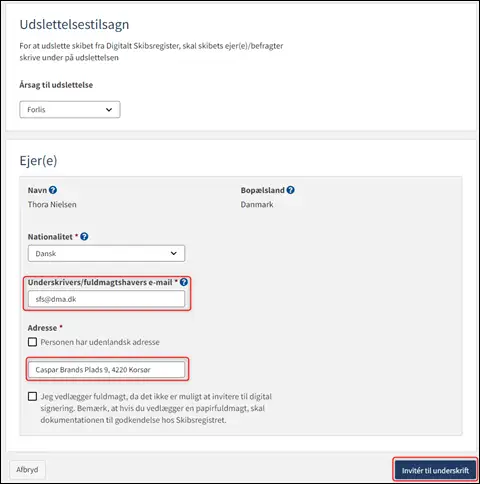This screenshot has height=484, width=480.
Task: Click the Afbryd button
Action: pos(27,470)
